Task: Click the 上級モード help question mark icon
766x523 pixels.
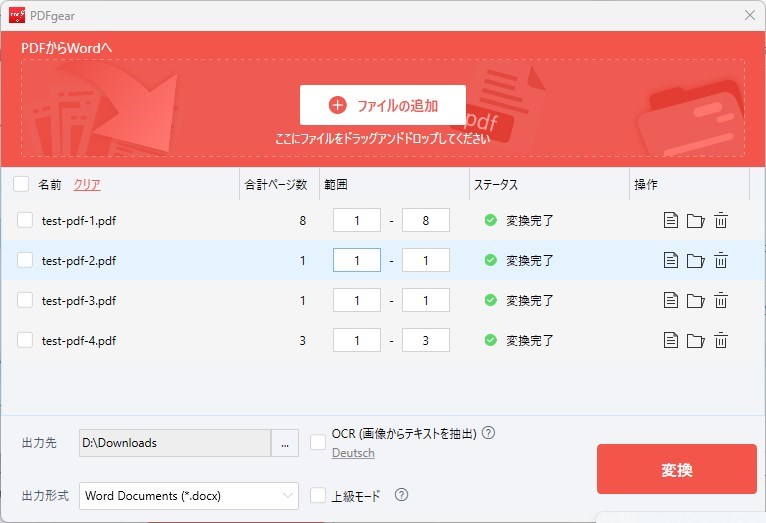Action: (x=401, y=495)
